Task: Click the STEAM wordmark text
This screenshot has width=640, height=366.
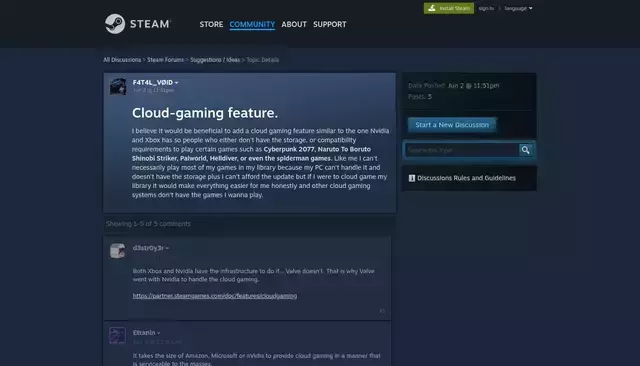Action: click(150, 24)
